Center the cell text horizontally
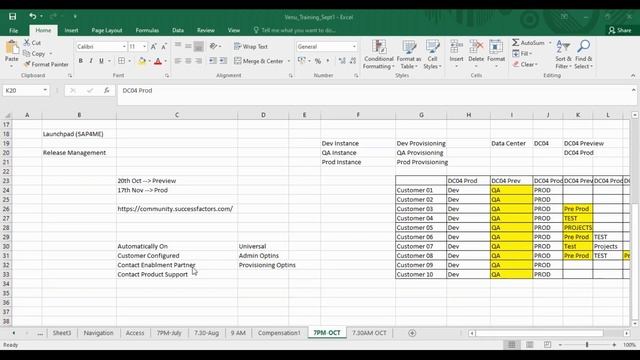Screen dimensions: 640x360 (x=188, y=61)
